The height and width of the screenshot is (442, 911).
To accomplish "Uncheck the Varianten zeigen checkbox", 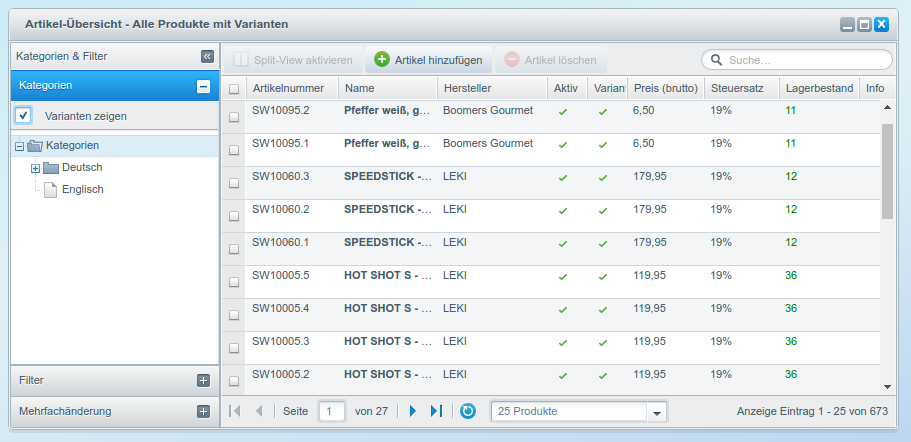I will (24, 116).
